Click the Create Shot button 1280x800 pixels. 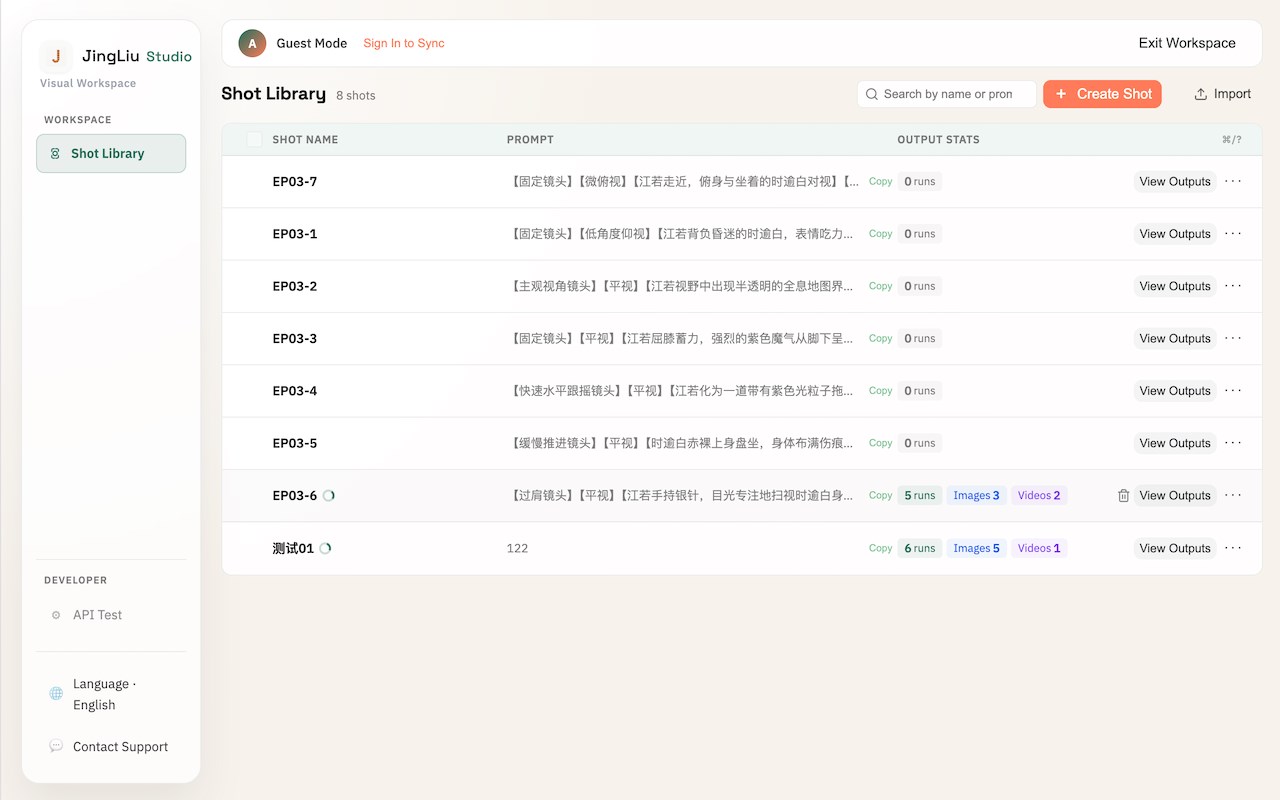click(x=1102, y=94)
